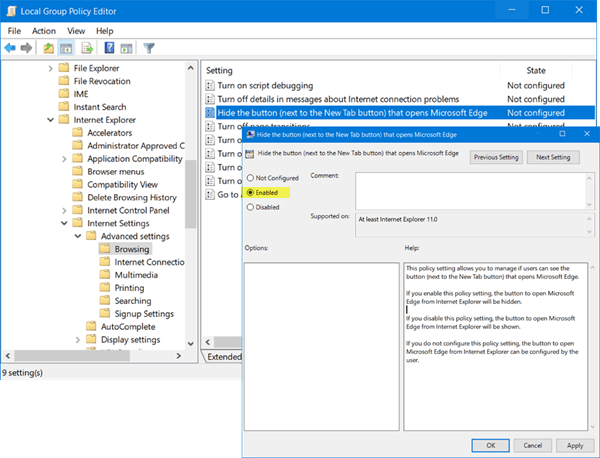600x458 pixels.
Task: Select the Printing folder in tree
Action: click(129, 288)
